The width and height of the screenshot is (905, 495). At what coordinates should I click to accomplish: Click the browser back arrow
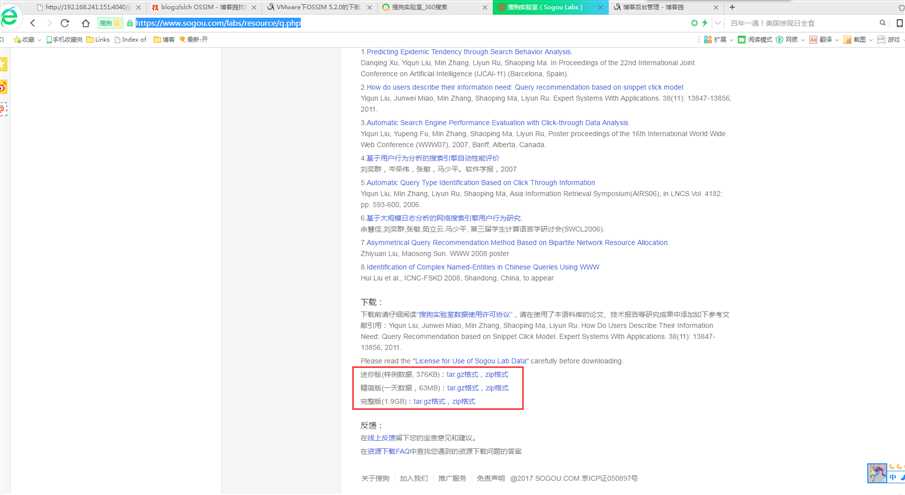[x=32, y=23]
